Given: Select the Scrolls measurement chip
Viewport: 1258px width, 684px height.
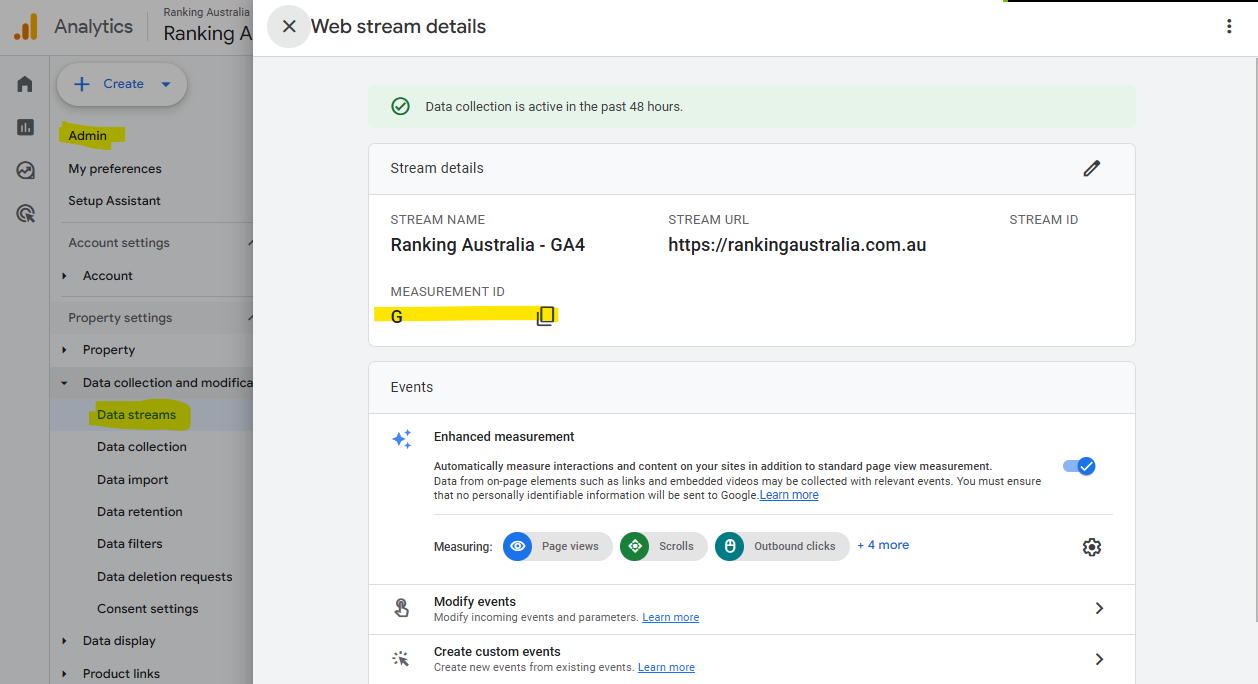Looking at the screenshot, I should [663, 546].
